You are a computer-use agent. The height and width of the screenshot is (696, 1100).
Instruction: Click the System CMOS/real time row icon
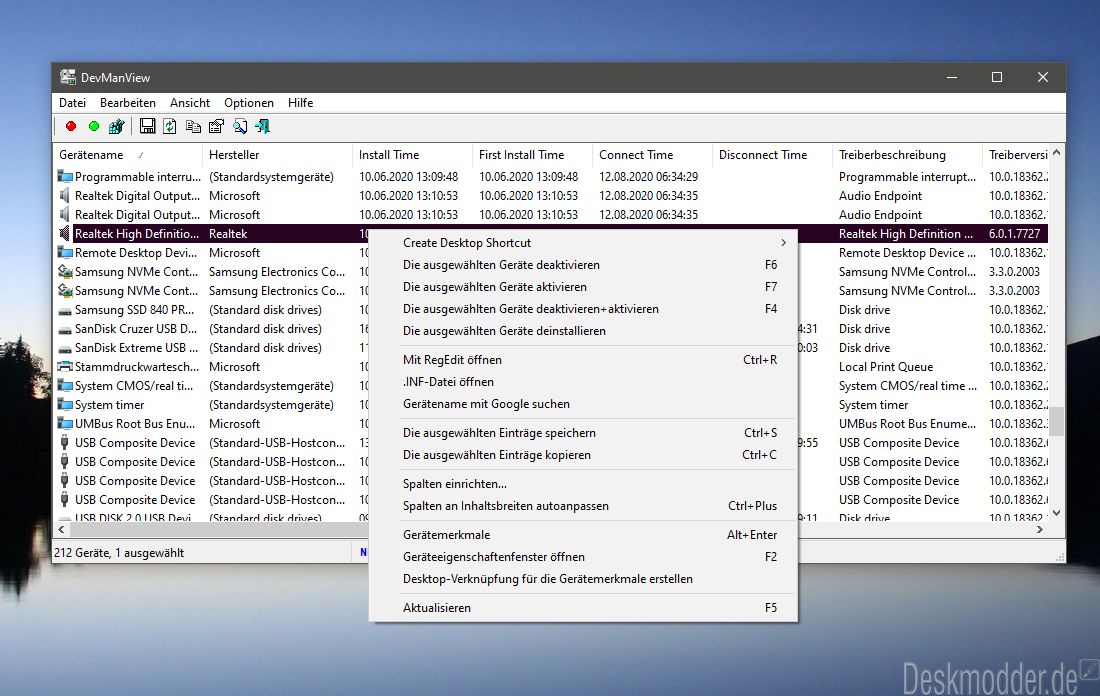pyautogui.click(x=65, y=386)
